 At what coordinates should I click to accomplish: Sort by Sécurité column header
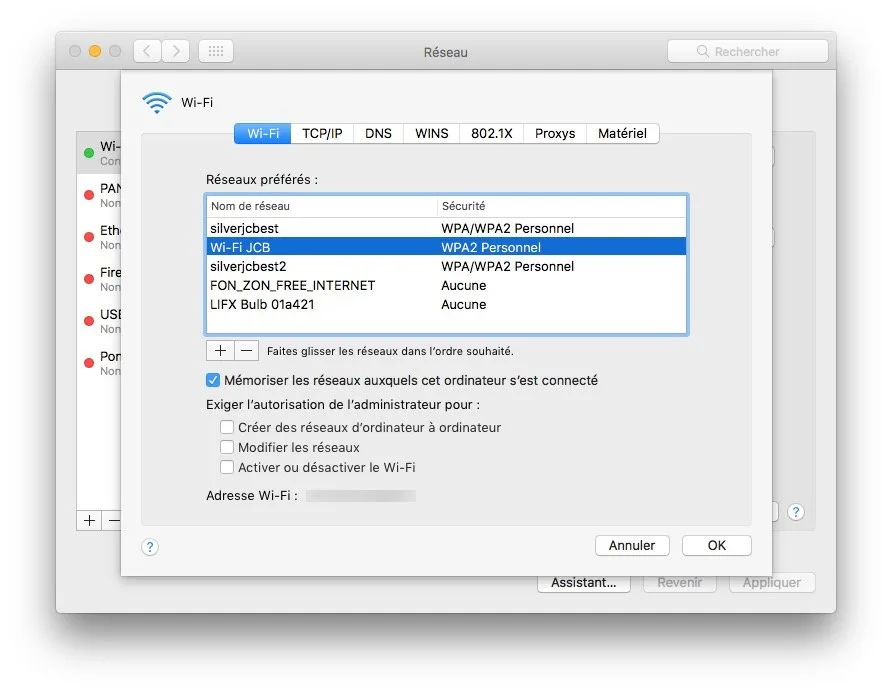coord(562,206)
